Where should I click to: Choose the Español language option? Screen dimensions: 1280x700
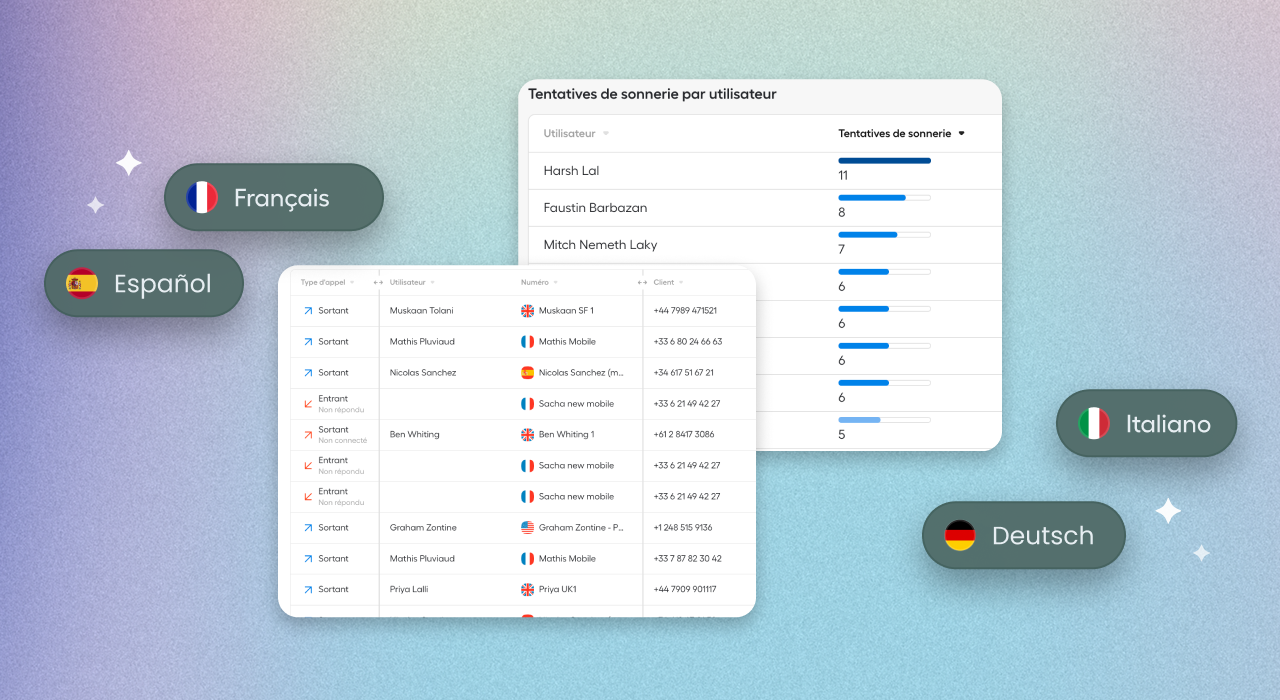(144, 283)
